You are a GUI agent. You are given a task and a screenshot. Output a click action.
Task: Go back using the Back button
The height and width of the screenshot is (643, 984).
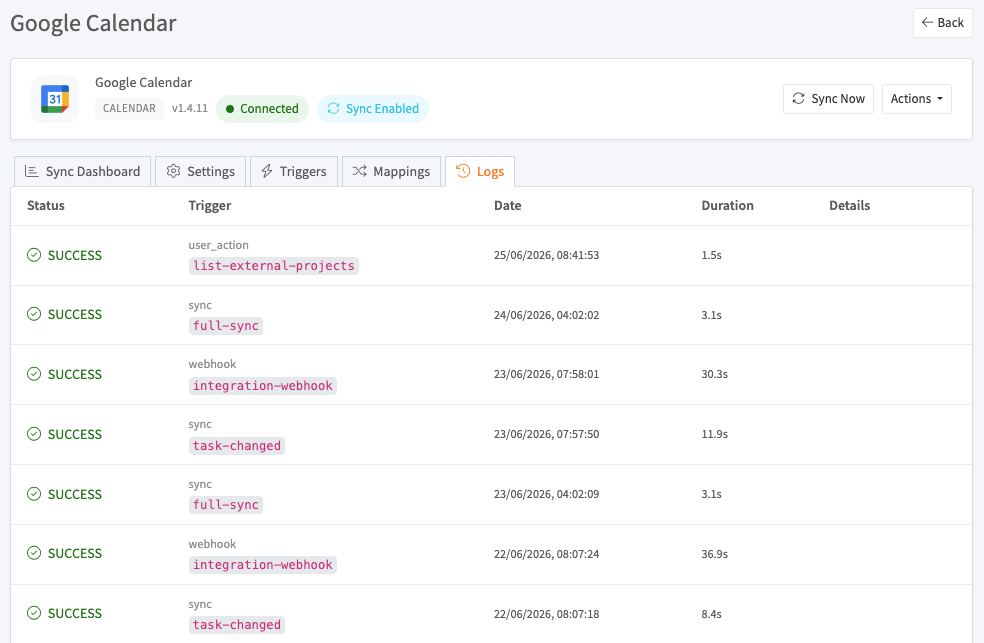coord(943,23)
